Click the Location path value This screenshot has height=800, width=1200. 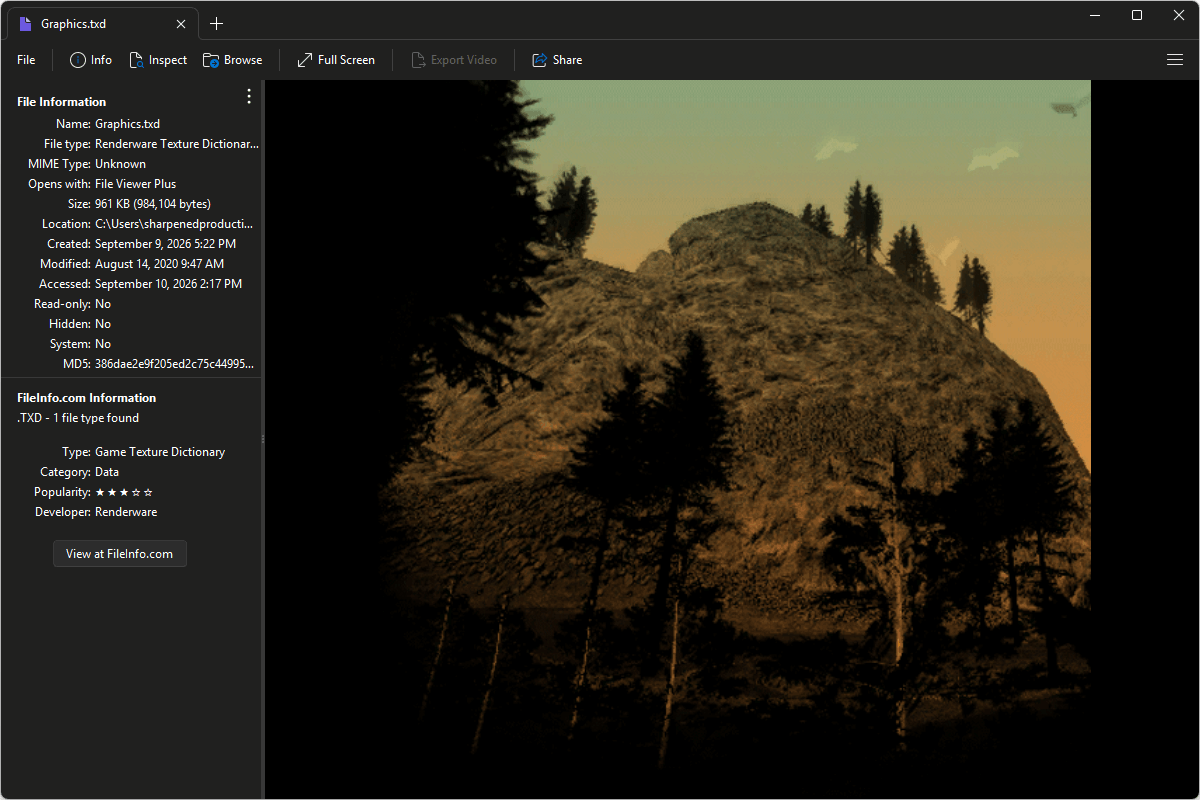174,224
